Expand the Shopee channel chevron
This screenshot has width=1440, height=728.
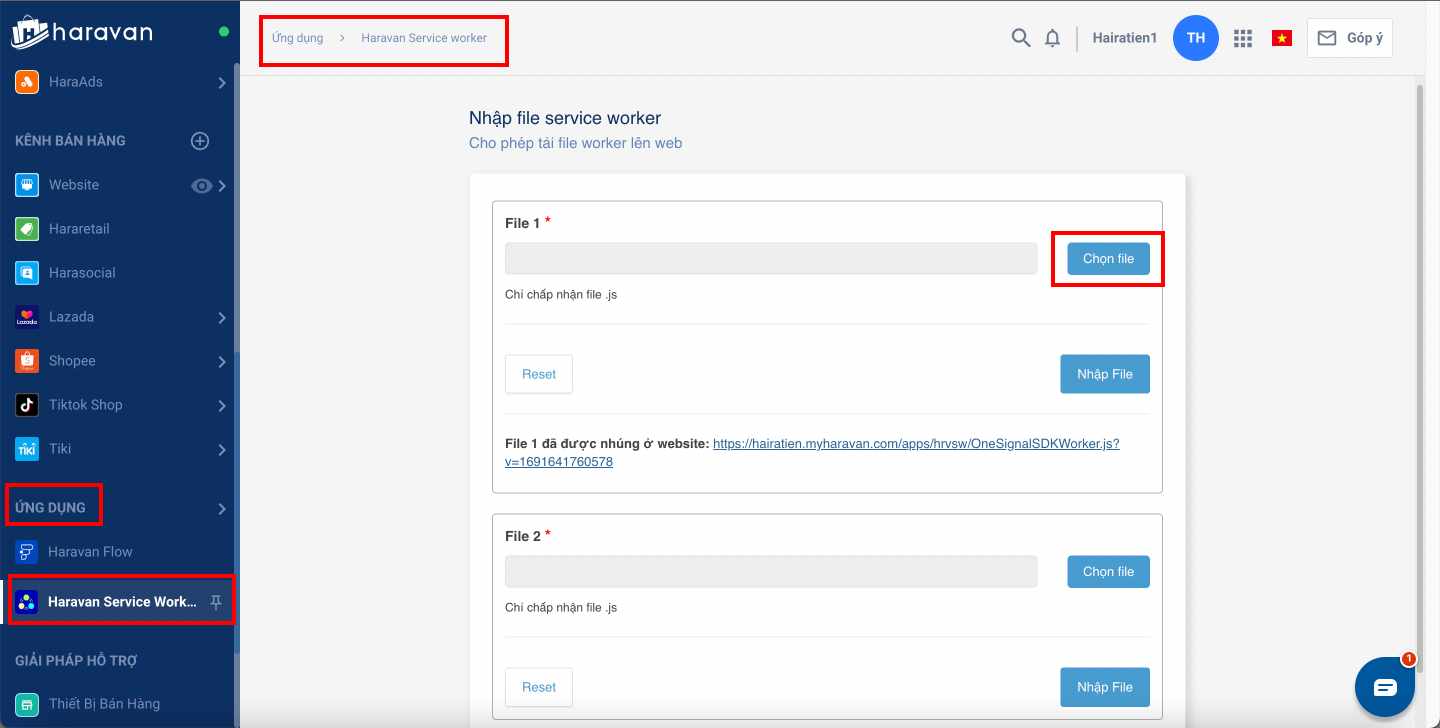coord(222,362)
